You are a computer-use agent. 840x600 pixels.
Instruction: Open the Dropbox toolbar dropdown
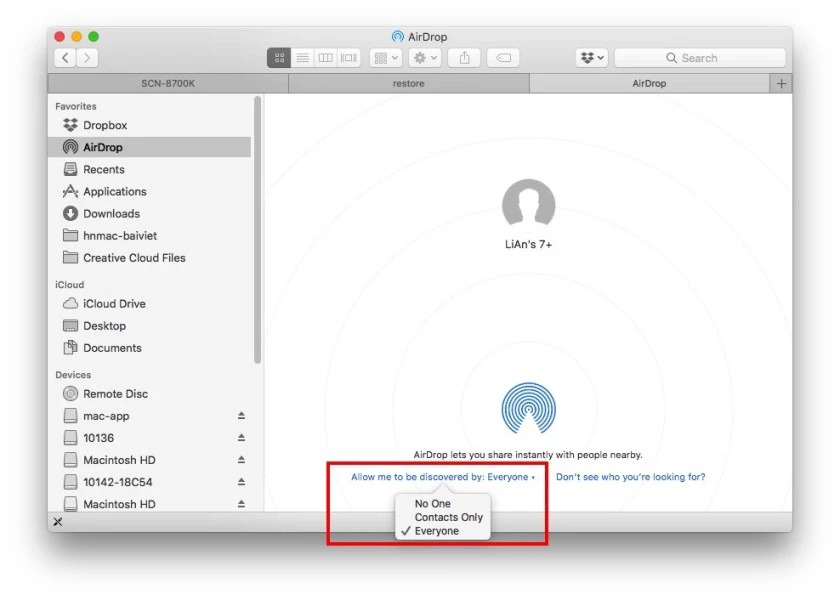pos(592,58)
